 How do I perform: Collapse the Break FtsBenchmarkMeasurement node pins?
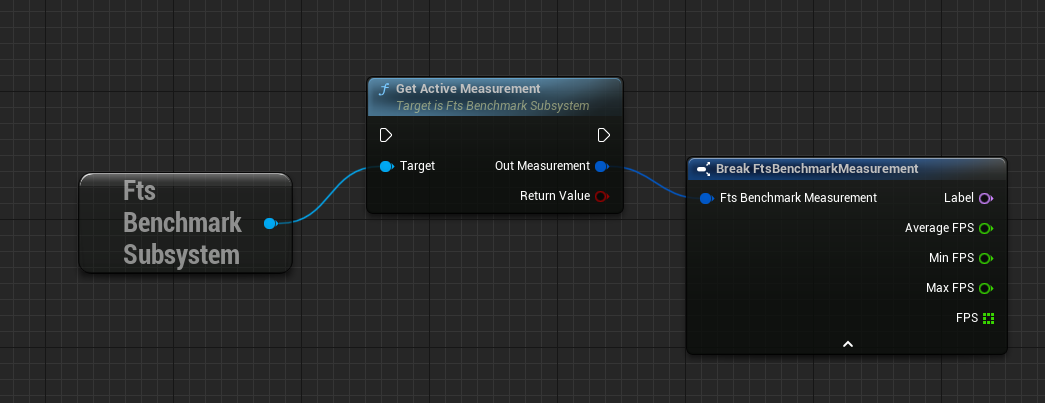847,344
